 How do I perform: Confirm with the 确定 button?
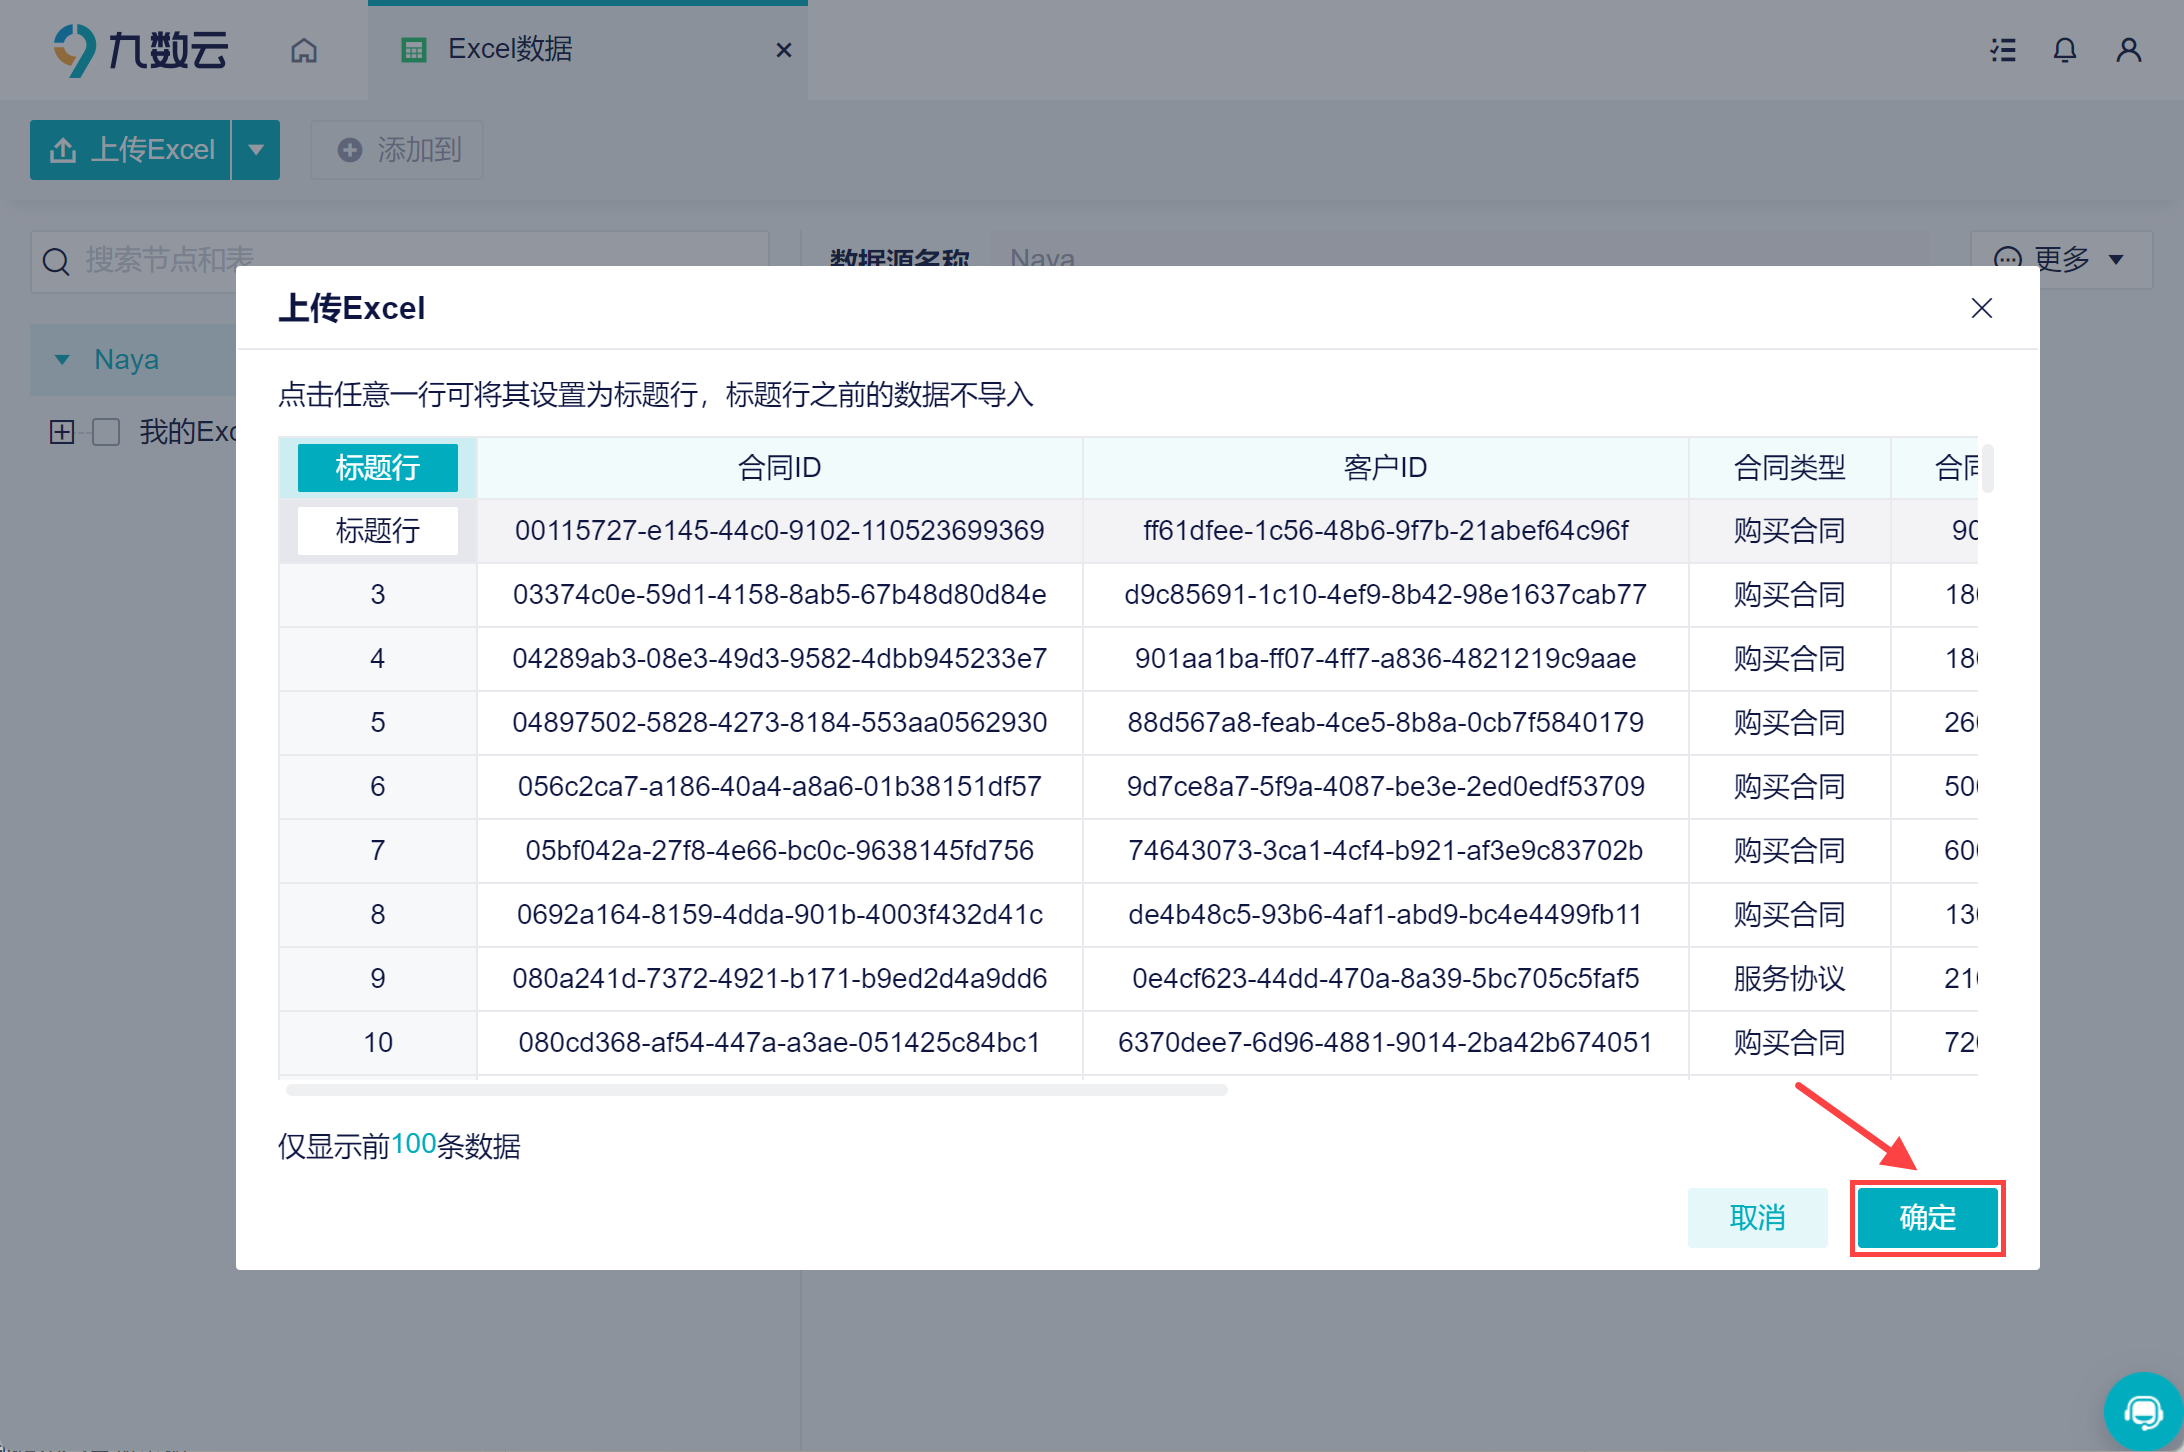coord(1926,1217)
